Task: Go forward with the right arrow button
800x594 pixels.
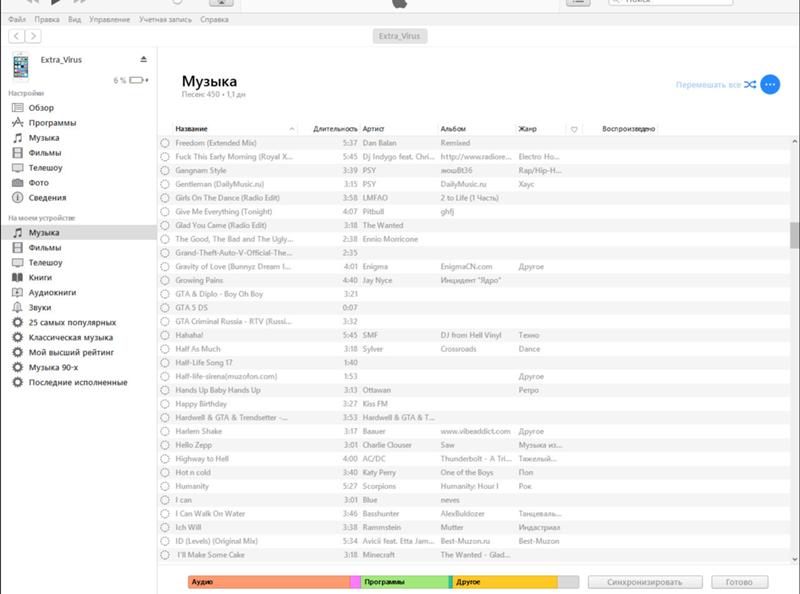Action: (x=33, y=36)
